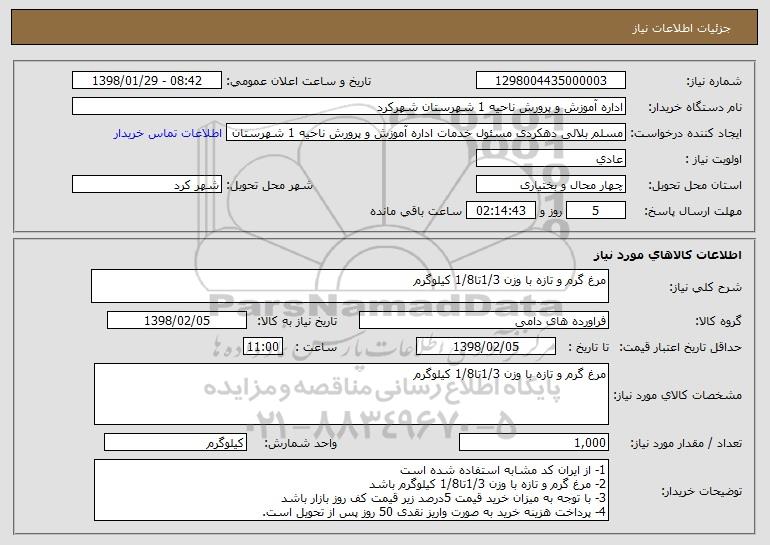
Task: Click the مشخصات کالای مورد نیاز label
Action: pos(678,395)
